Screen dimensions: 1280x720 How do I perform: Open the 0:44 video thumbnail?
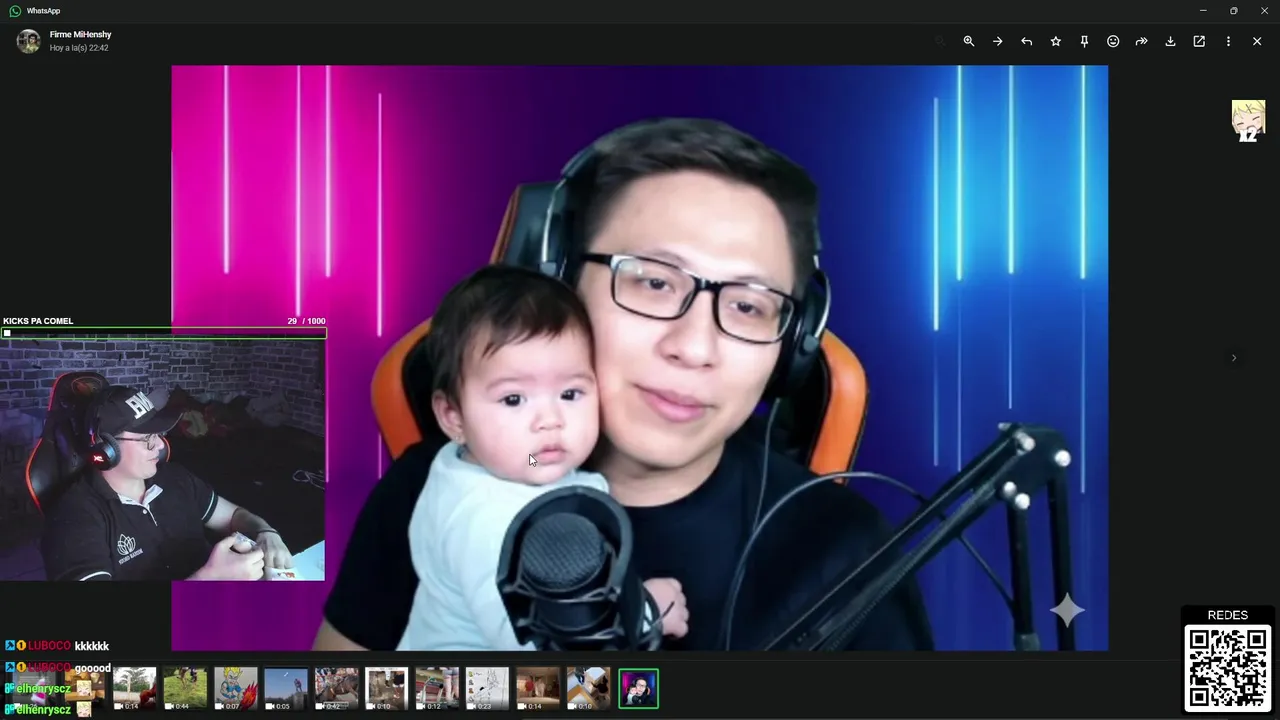185,688
